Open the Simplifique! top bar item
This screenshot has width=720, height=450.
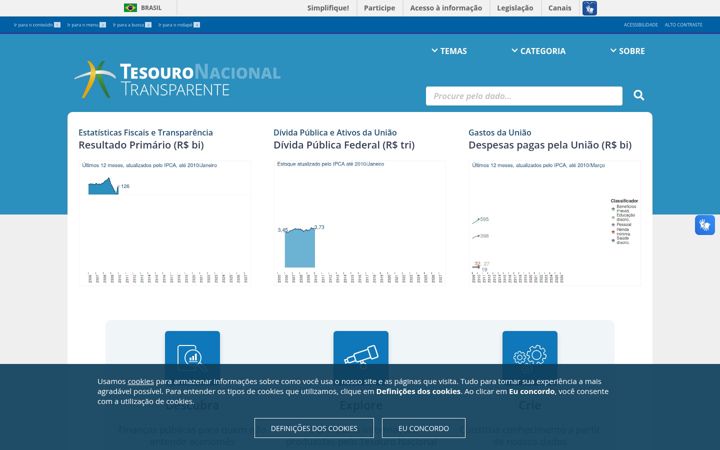point(328,8)
